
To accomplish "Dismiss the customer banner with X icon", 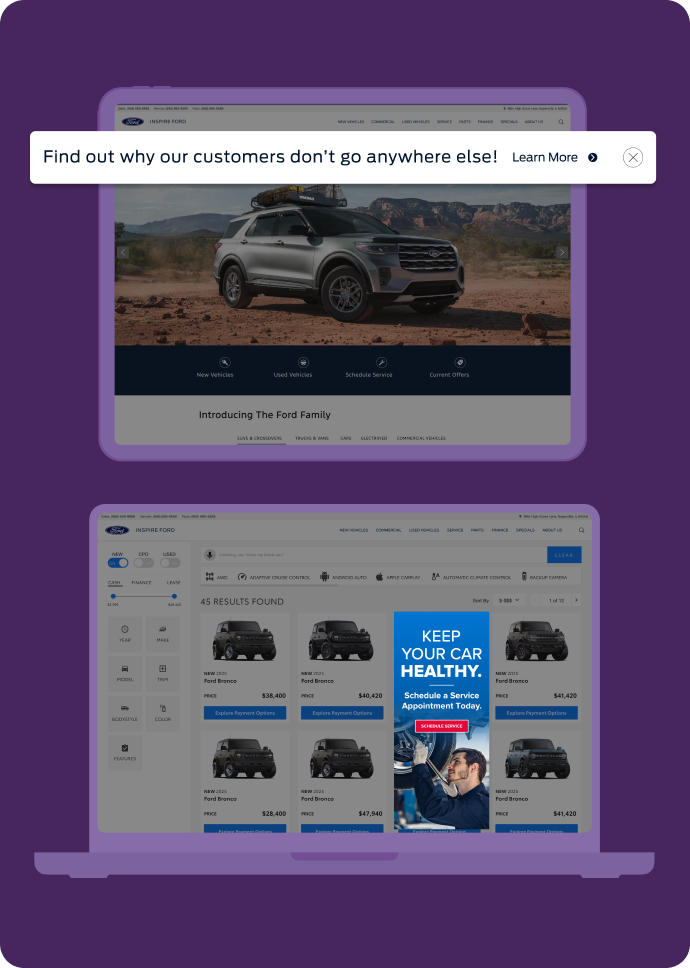I will point(633,157).
